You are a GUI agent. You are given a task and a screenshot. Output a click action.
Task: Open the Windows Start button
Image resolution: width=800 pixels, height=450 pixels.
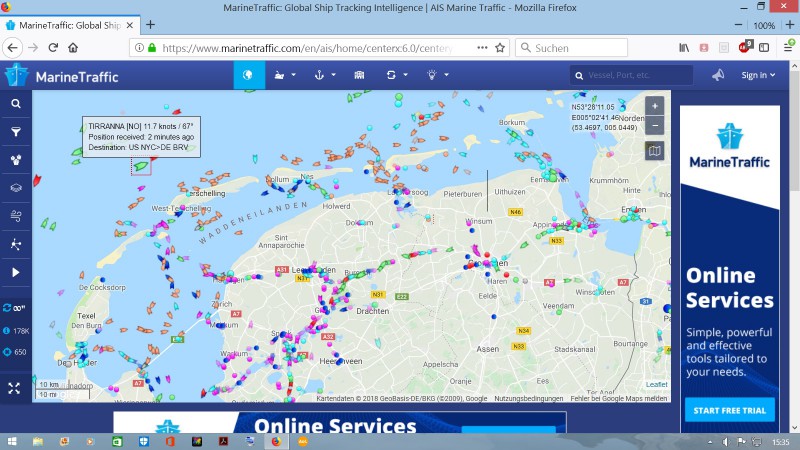coord(12,442)
